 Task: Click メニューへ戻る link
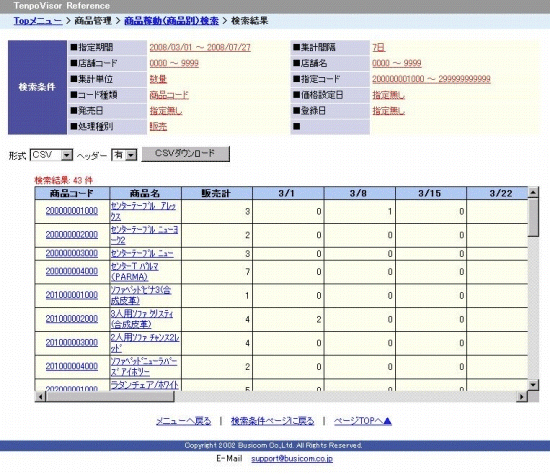183,421
